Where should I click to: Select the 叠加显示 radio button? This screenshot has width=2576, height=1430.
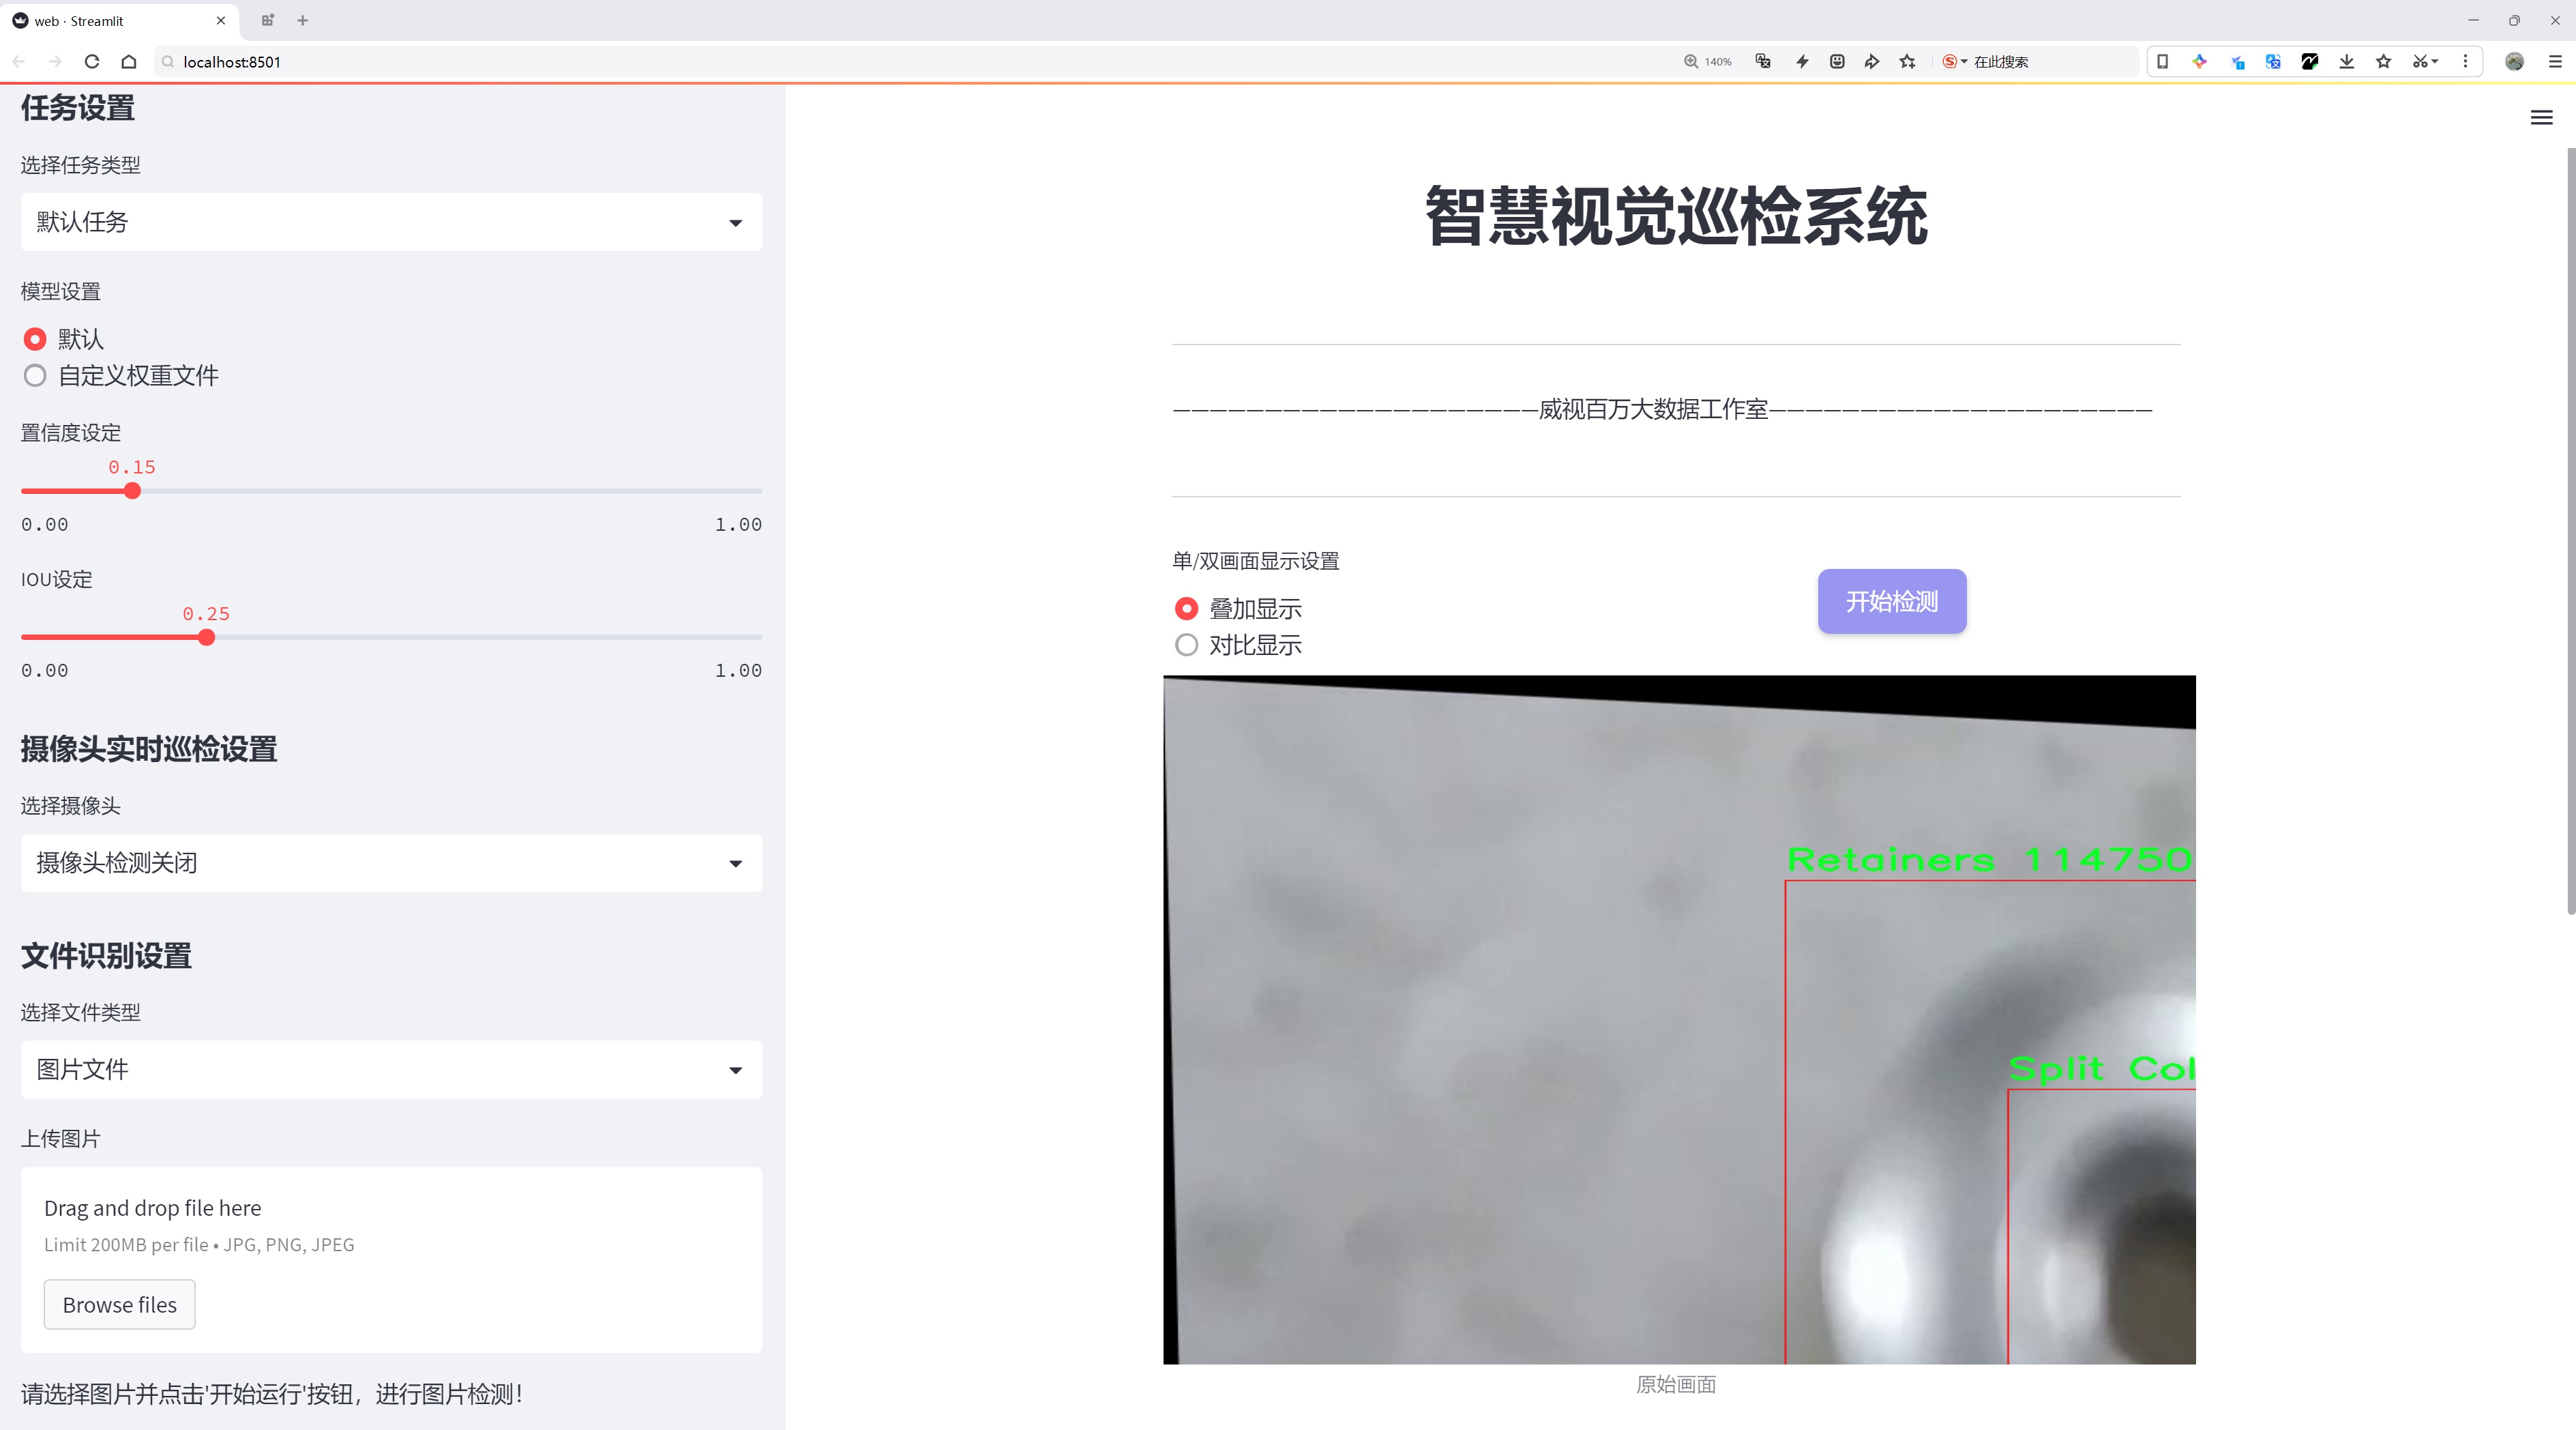click(x=1186, y=608)
